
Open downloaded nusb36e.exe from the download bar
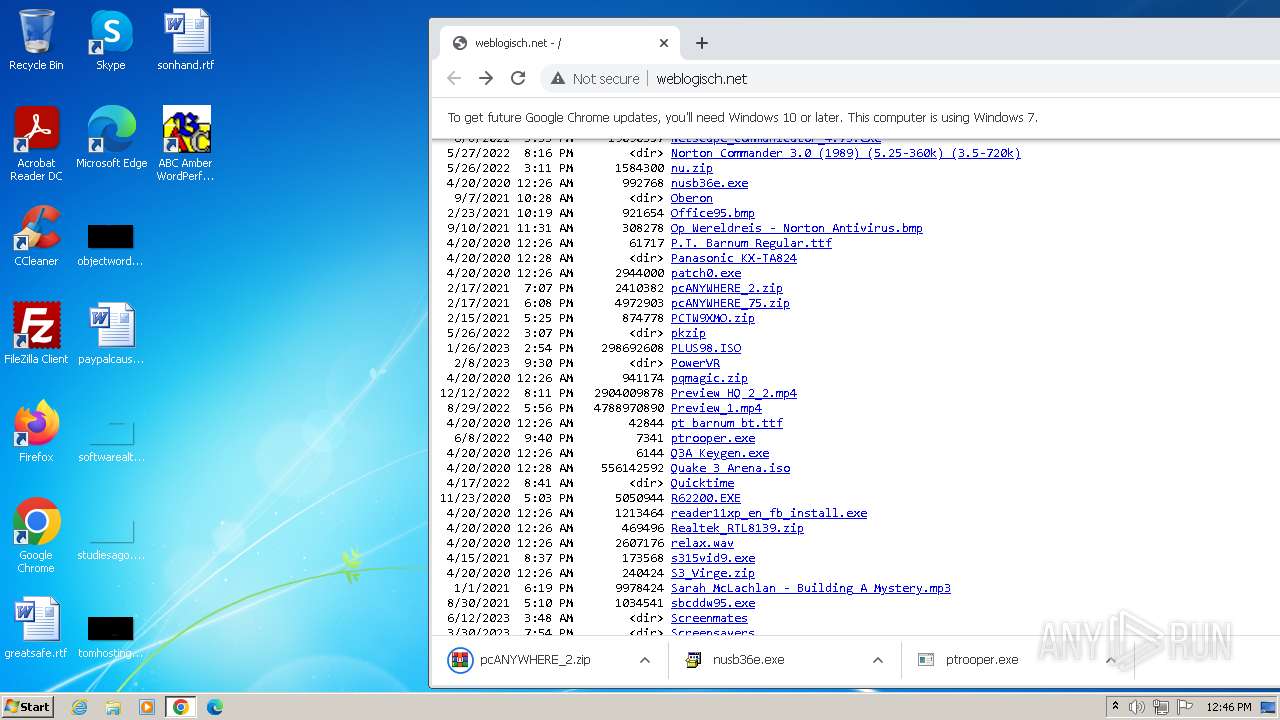coord(748,660)
